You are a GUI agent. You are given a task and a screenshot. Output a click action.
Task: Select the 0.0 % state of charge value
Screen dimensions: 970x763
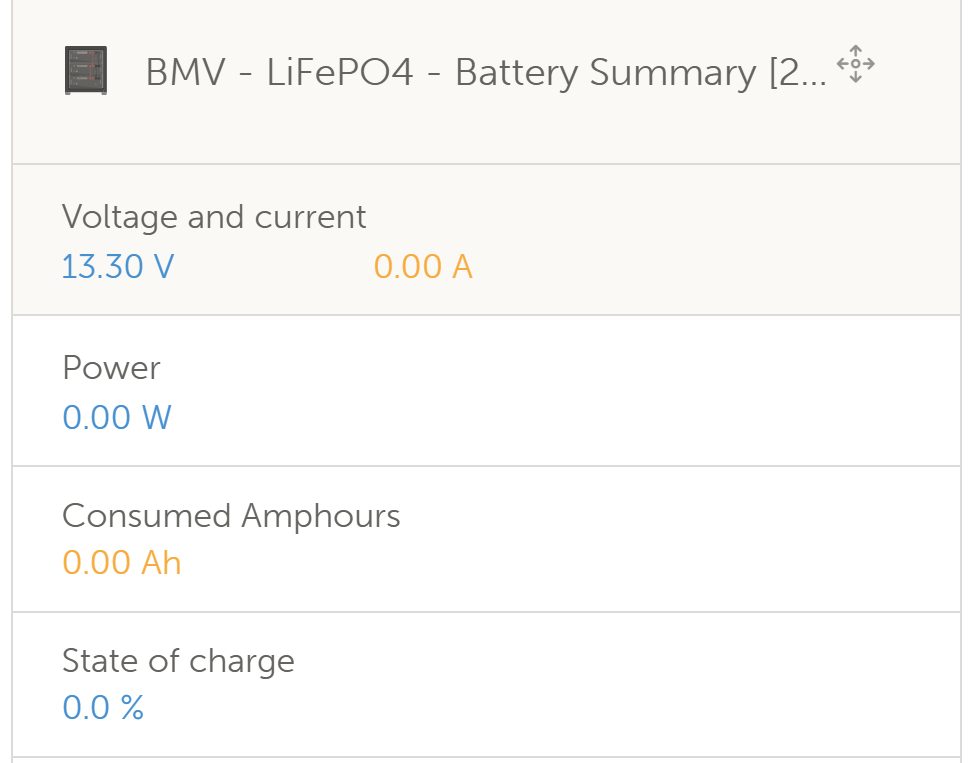(103, 709)
